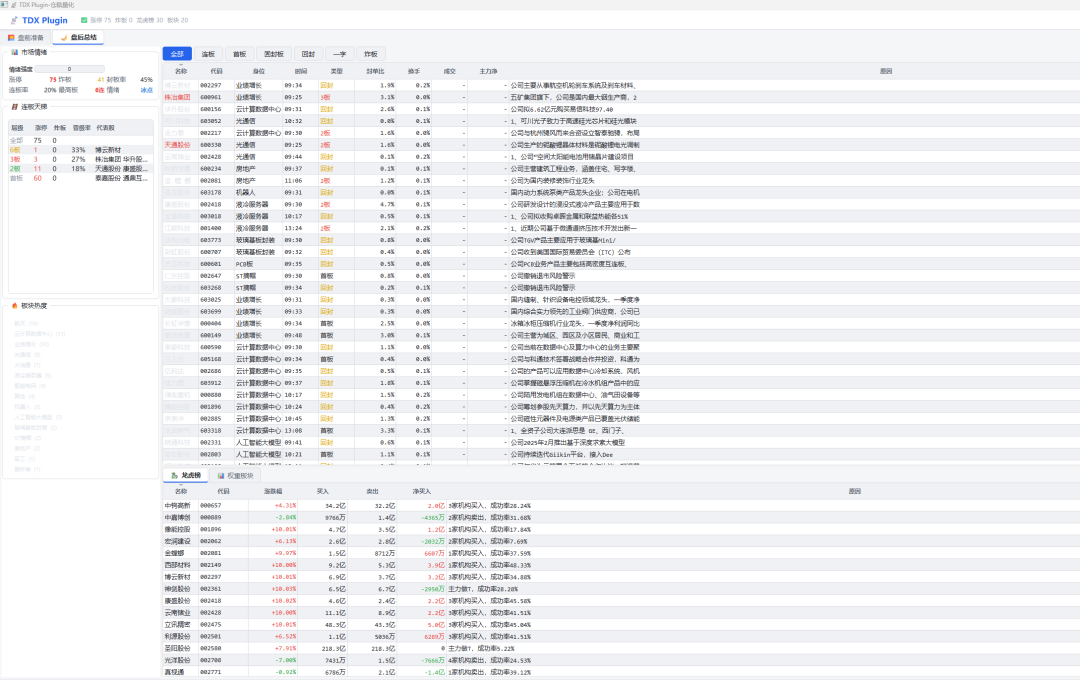This screenshot has width=1080, height=682.
Task: Click the 情绪强度 progress bar
Action: [70, 69]
